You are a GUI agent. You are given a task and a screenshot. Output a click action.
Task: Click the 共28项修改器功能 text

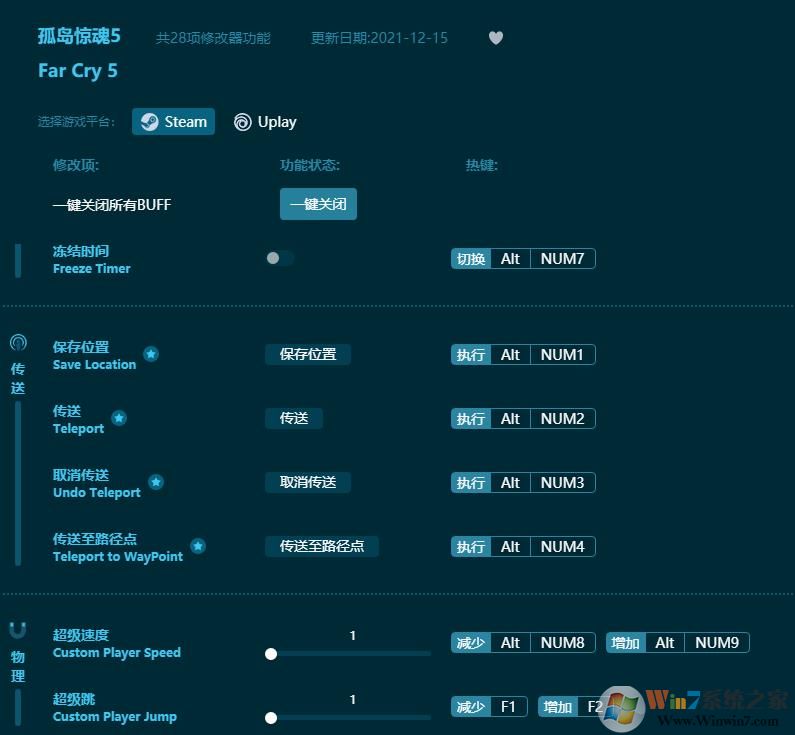(213, 38)
